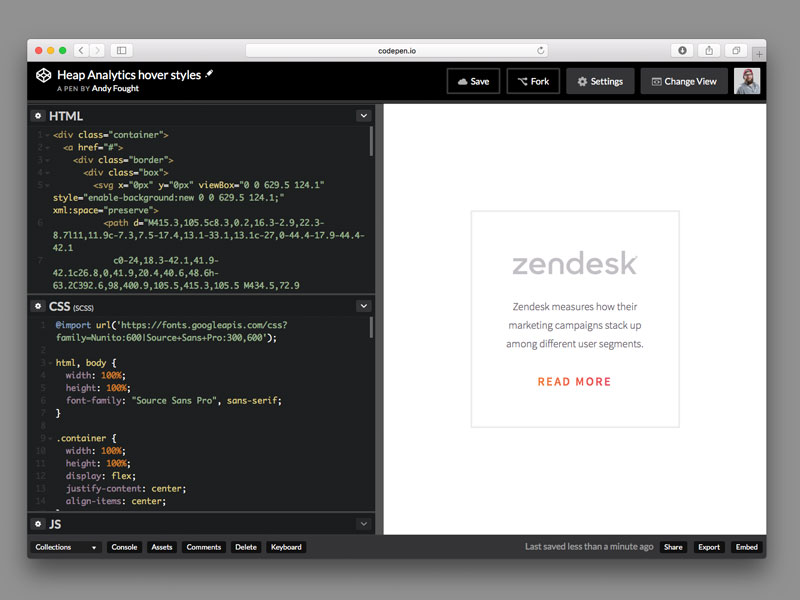Open the Comments panel
Screen dimensions: 800x600
pyautogui.click(x=204, y=547)
